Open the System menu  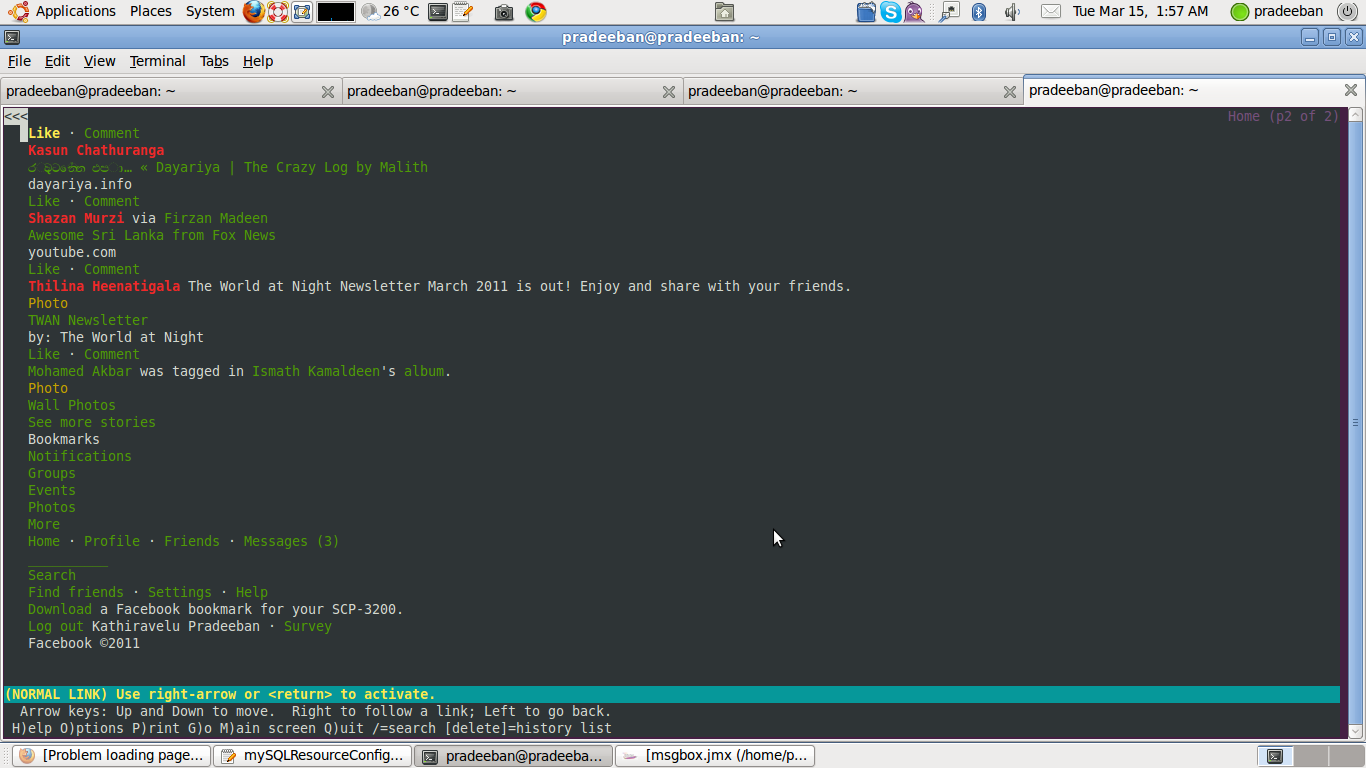tap(210, 11)
